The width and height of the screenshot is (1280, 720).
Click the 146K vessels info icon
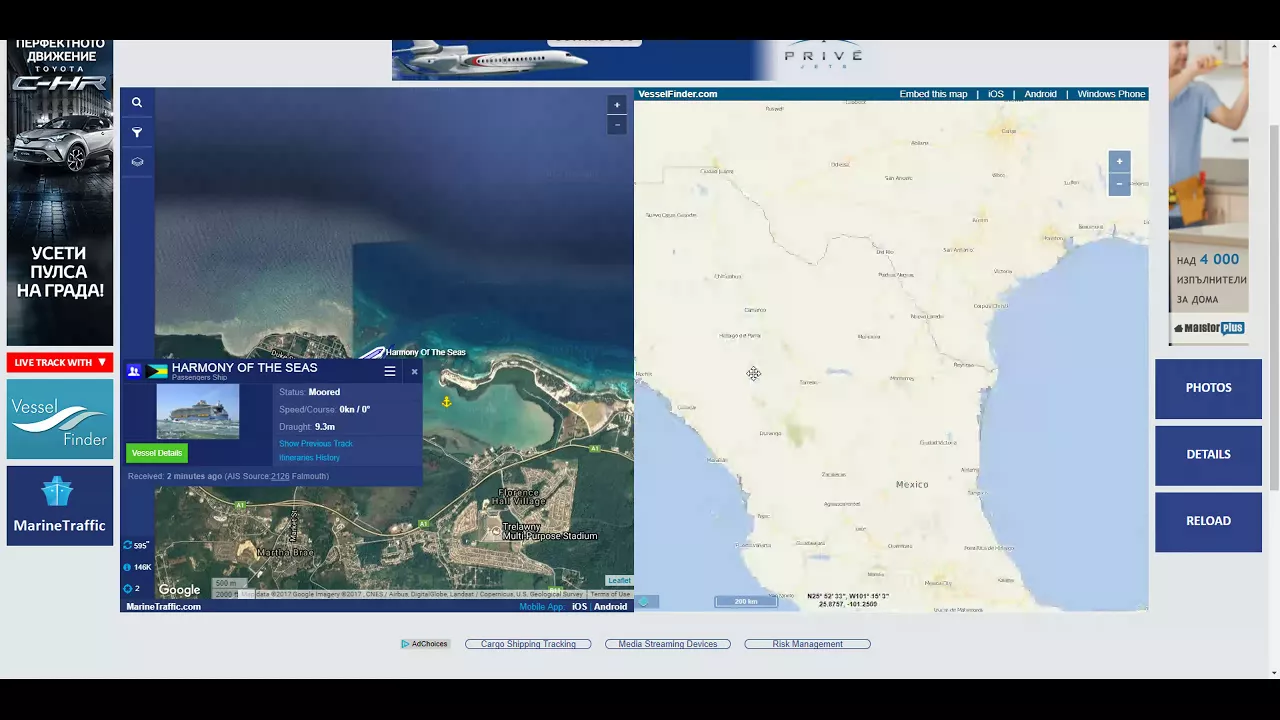(x=127, y=567)
